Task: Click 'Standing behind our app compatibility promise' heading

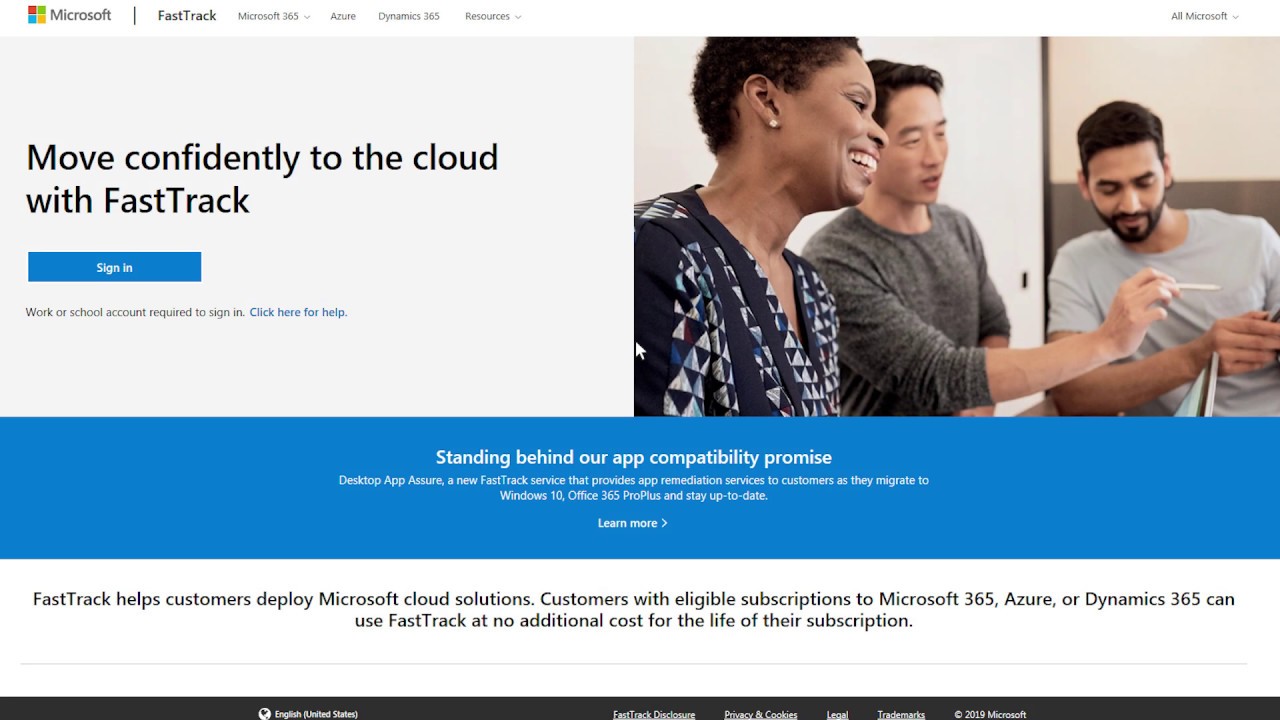Action: tap(634, 457)
